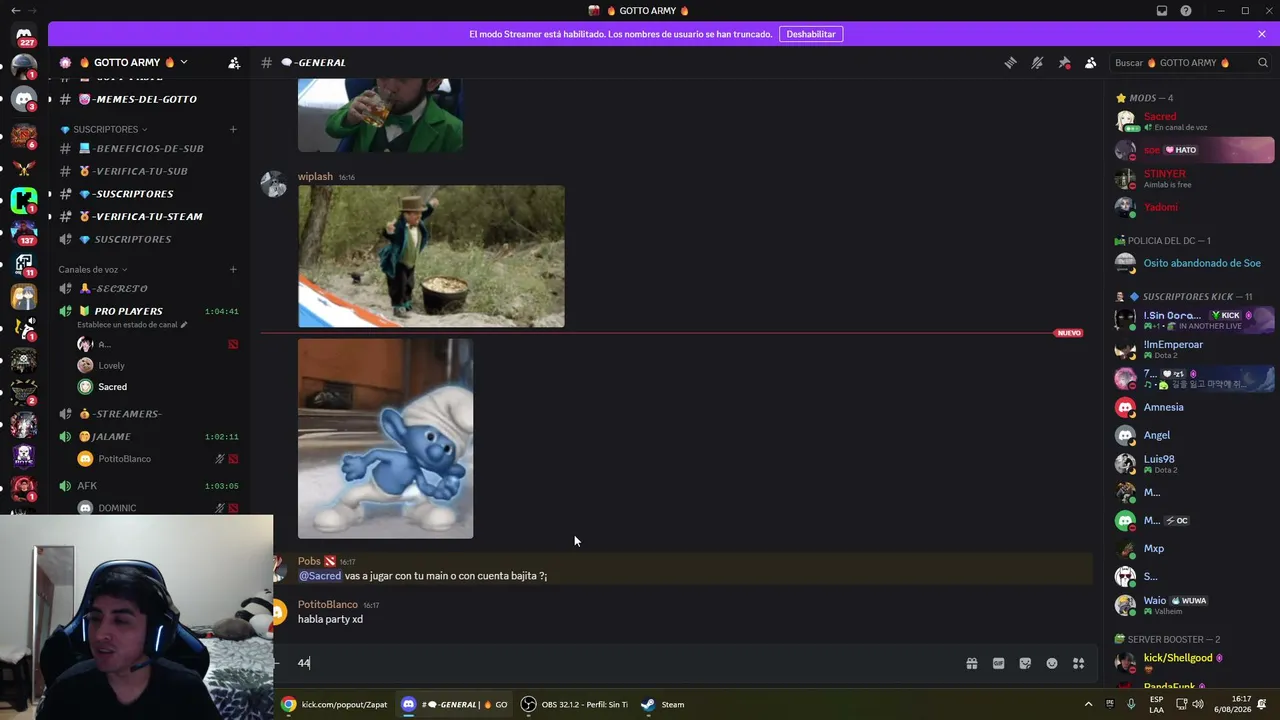Dismiss the Streamer mode banner
This screenshot has height=720, width=1280.
coord(1262,34)
